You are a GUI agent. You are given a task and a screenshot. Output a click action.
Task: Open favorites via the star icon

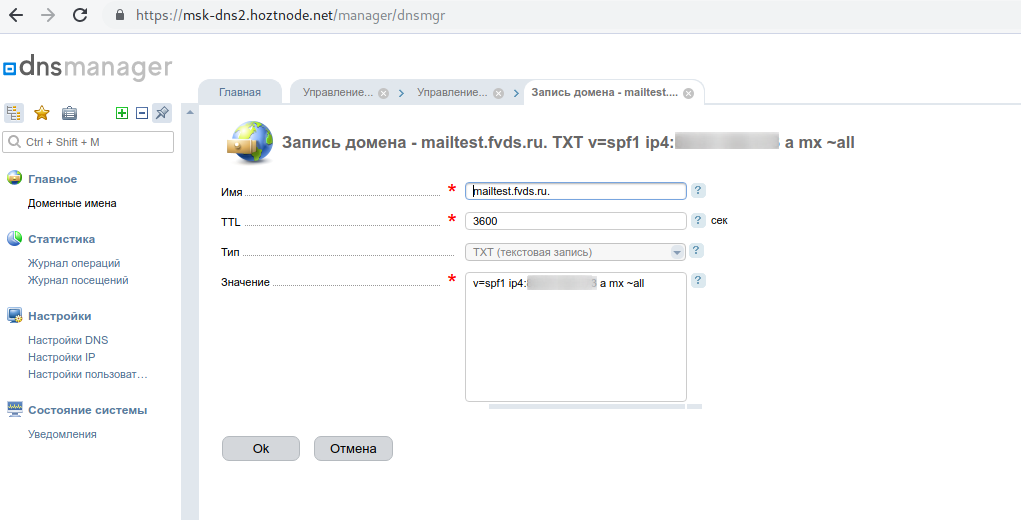pyautogui.click(x=42, y=113)
